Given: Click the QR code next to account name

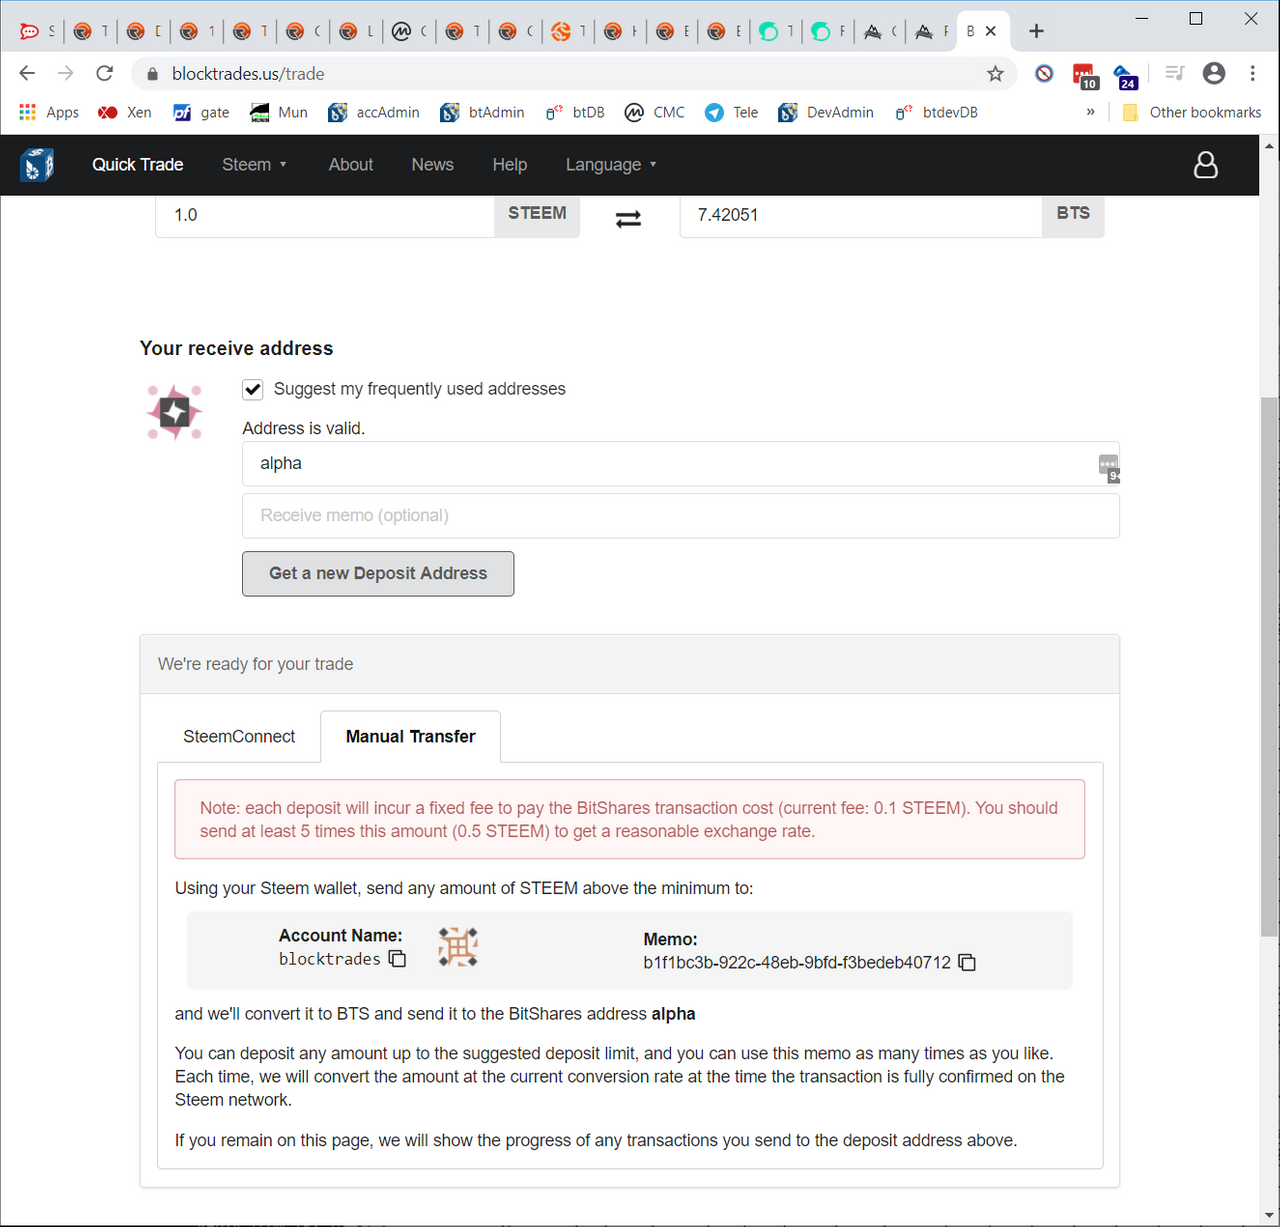Looking at the screenshot, I should click(458, 946).
